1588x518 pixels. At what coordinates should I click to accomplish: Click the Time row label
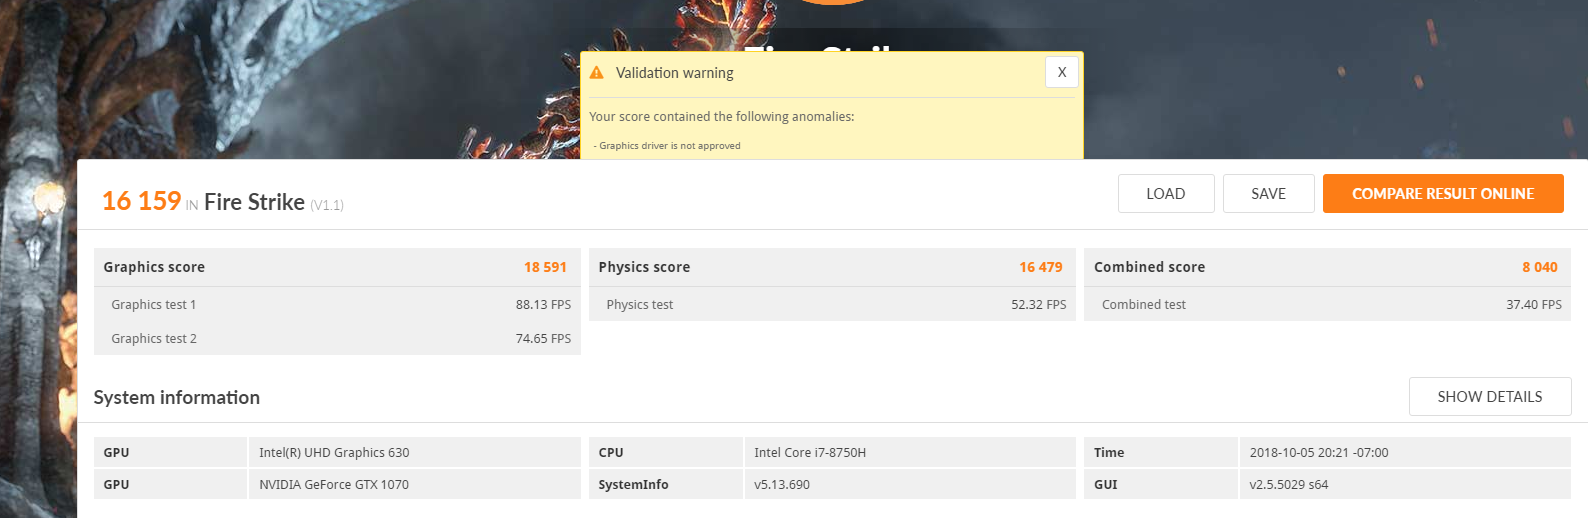(x=1109, y=453)
